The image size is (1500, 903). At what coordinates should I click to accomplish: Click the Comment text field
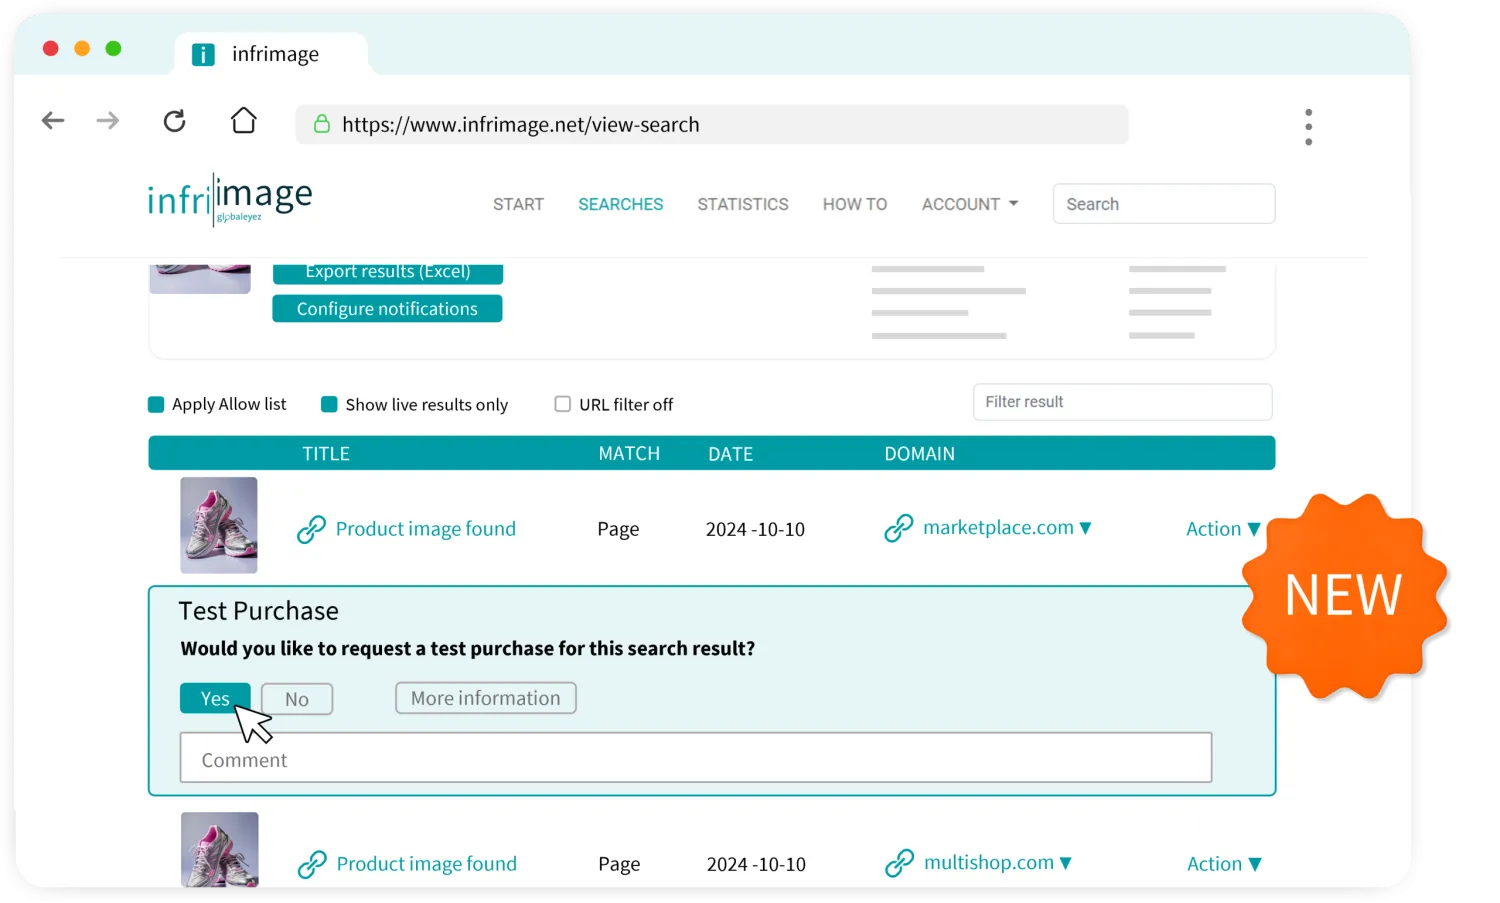pyautogui.click(x=696, y=758)
